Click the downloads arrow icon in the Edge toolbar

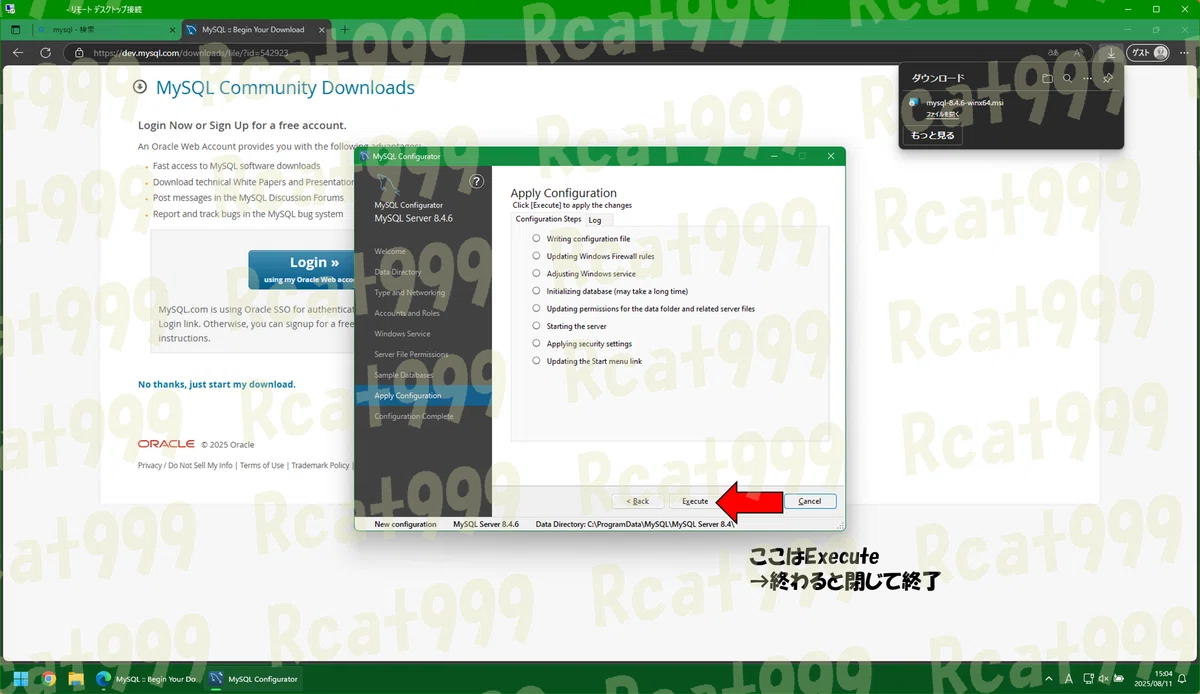(1111, 53)
